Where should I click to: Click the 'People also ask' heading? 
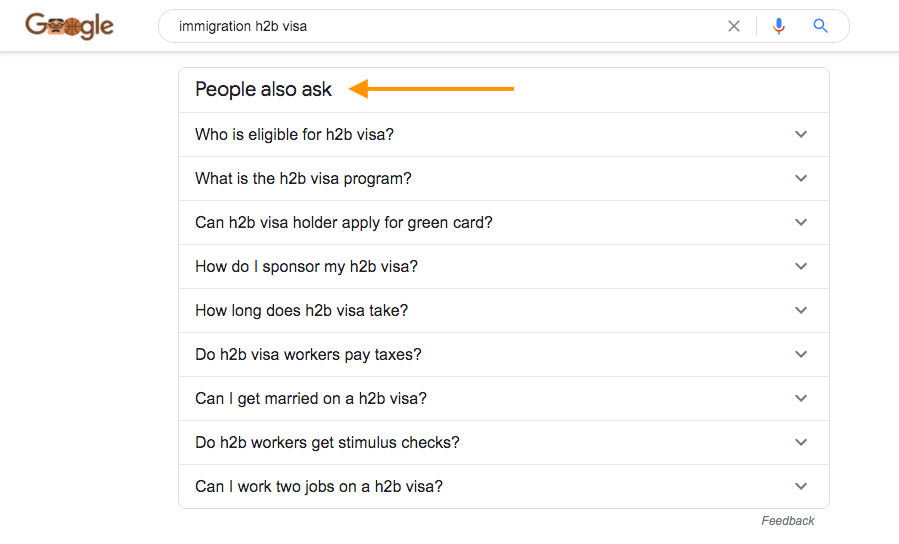click(x=263, y=89)
